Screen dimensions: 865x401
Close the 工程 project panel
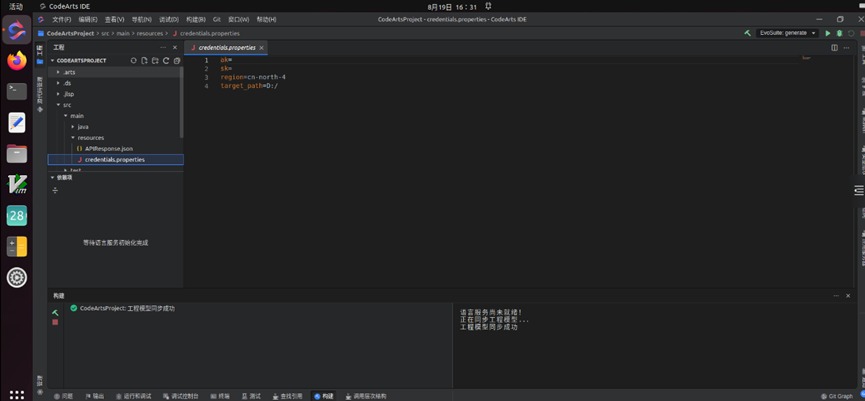pos(175,48)
